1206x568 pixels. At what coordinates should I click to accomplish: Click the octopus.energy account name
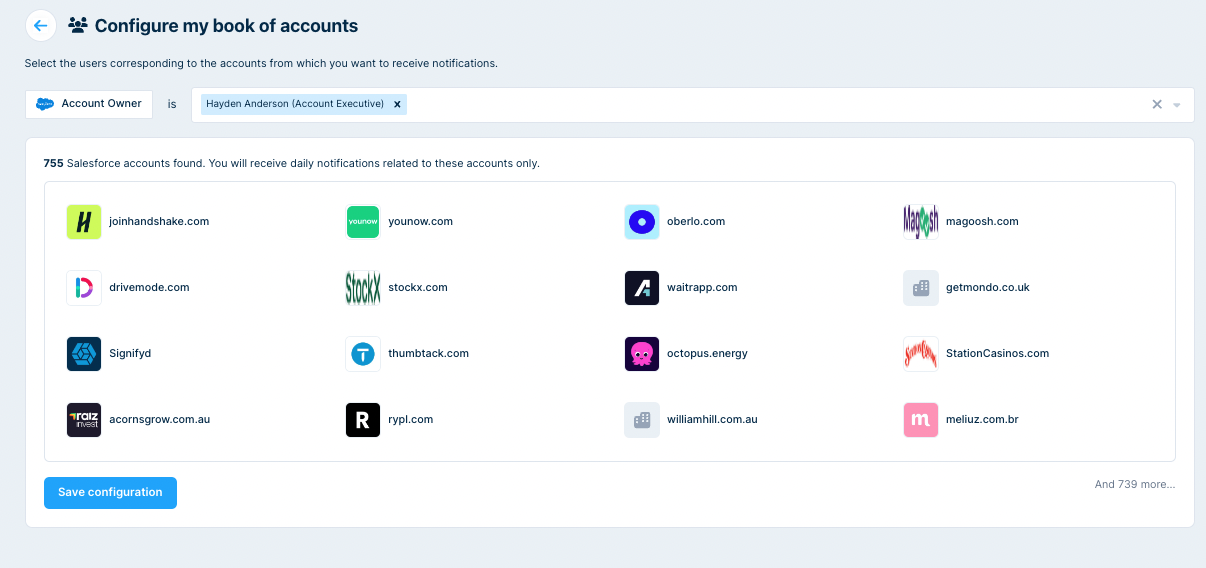(707, 354)
